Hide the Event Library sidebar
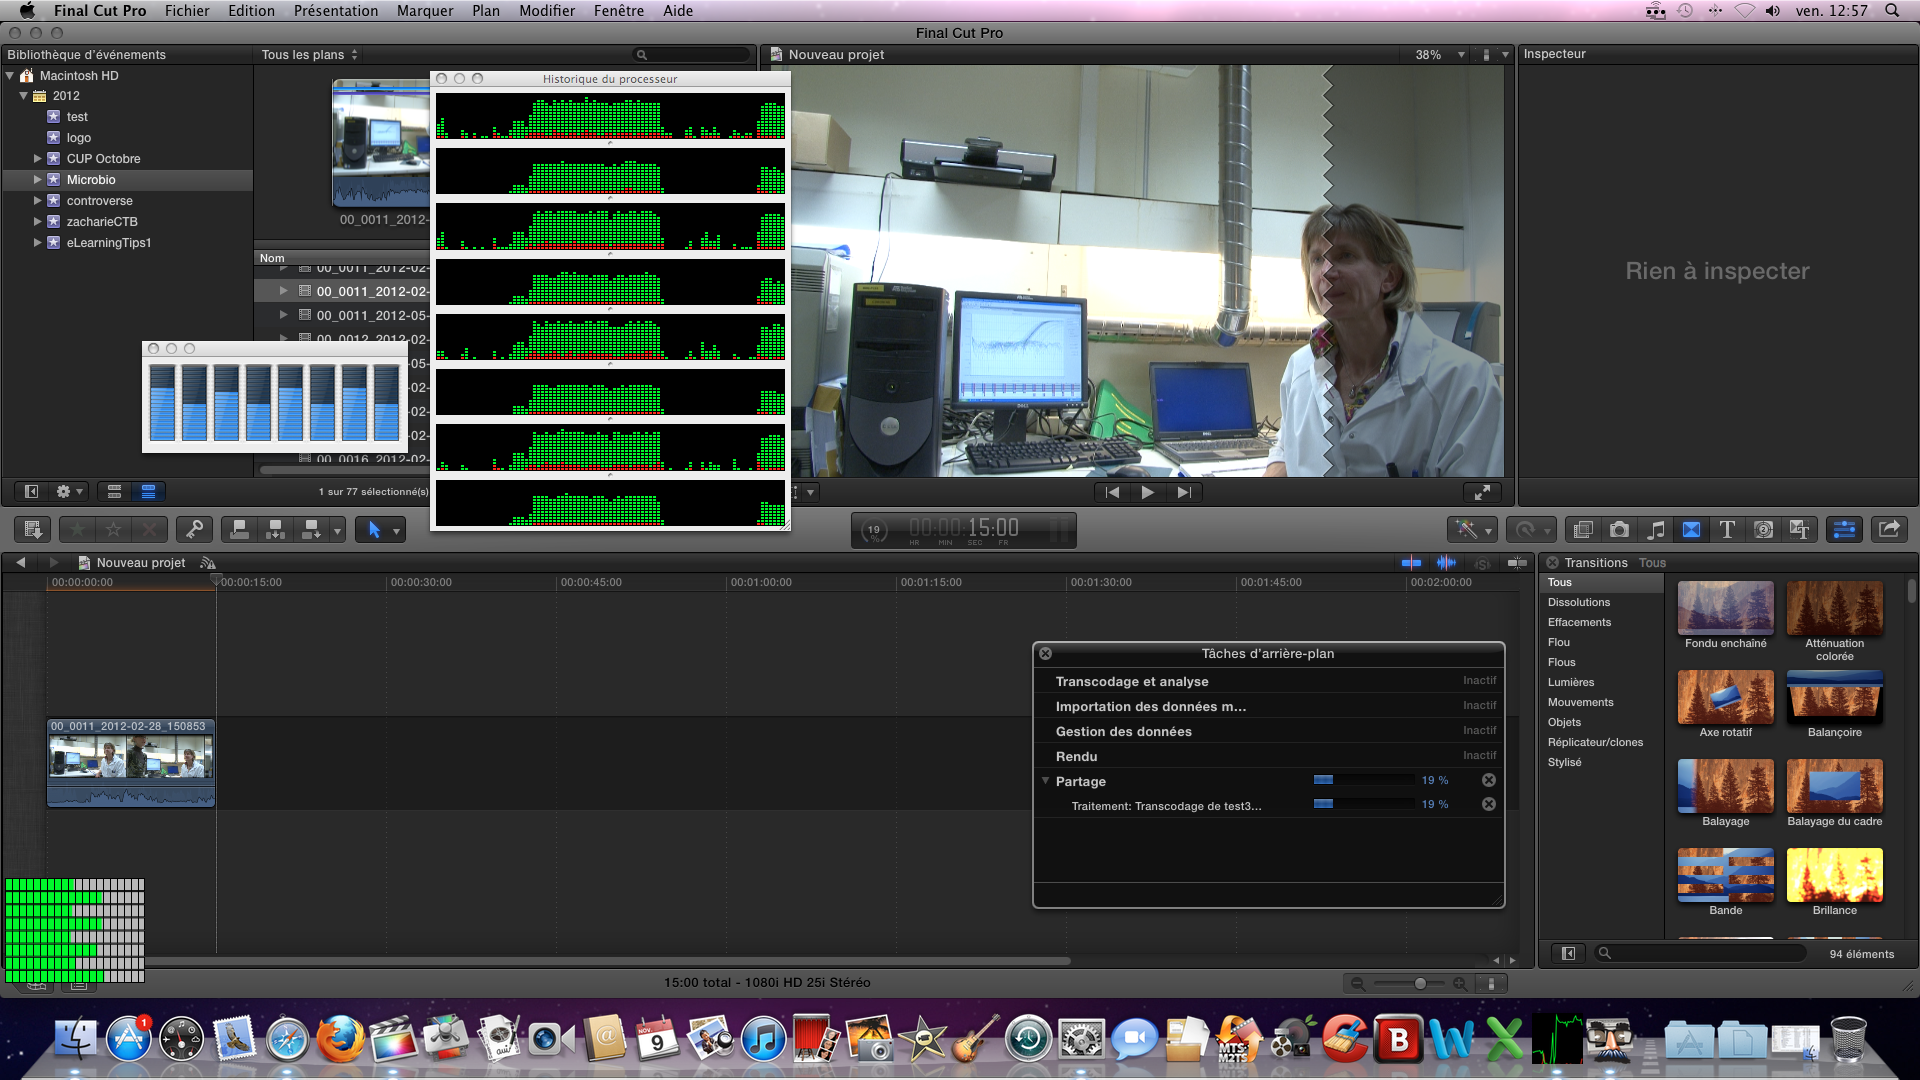1920x1080 pixels. 31,491
